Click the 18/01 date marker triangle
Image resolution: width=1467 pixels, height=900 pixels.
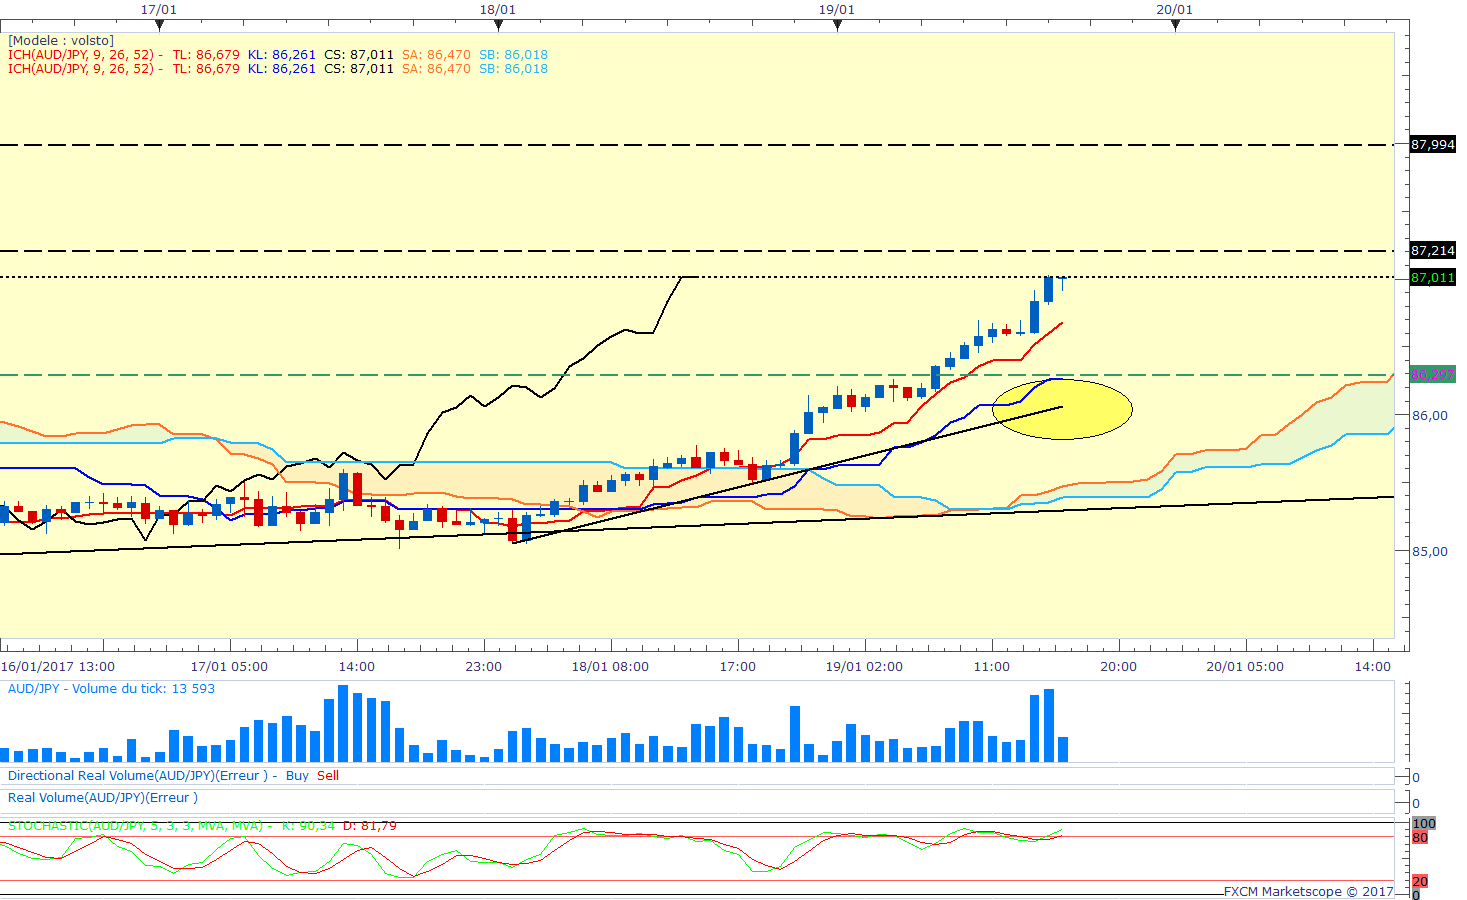click(498, 25)
